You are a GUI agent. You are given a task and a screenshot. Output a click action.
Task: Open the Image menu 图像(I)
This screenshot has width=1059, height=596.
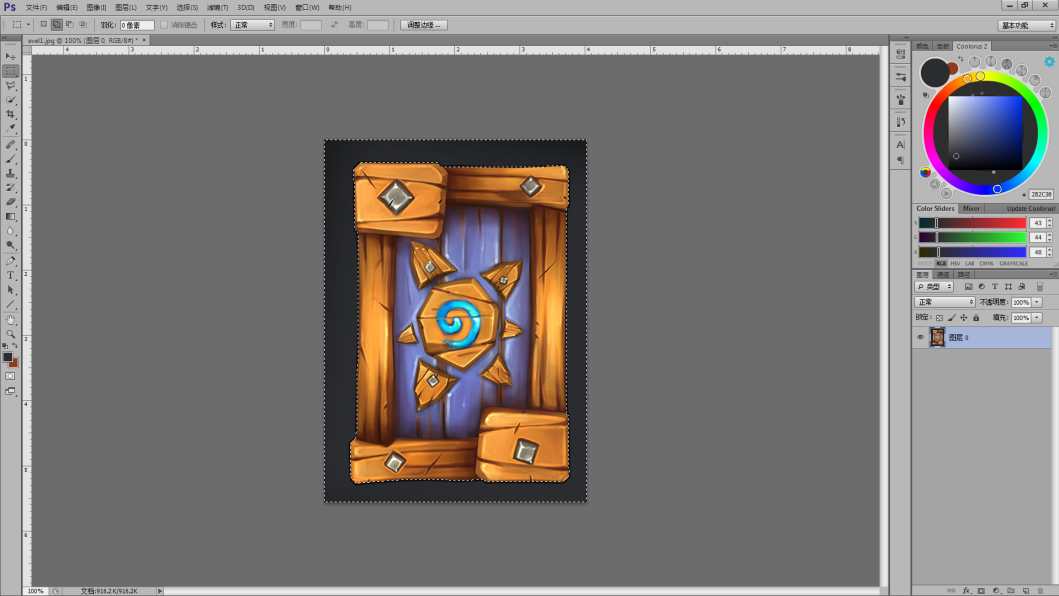[x=97, y=7]
